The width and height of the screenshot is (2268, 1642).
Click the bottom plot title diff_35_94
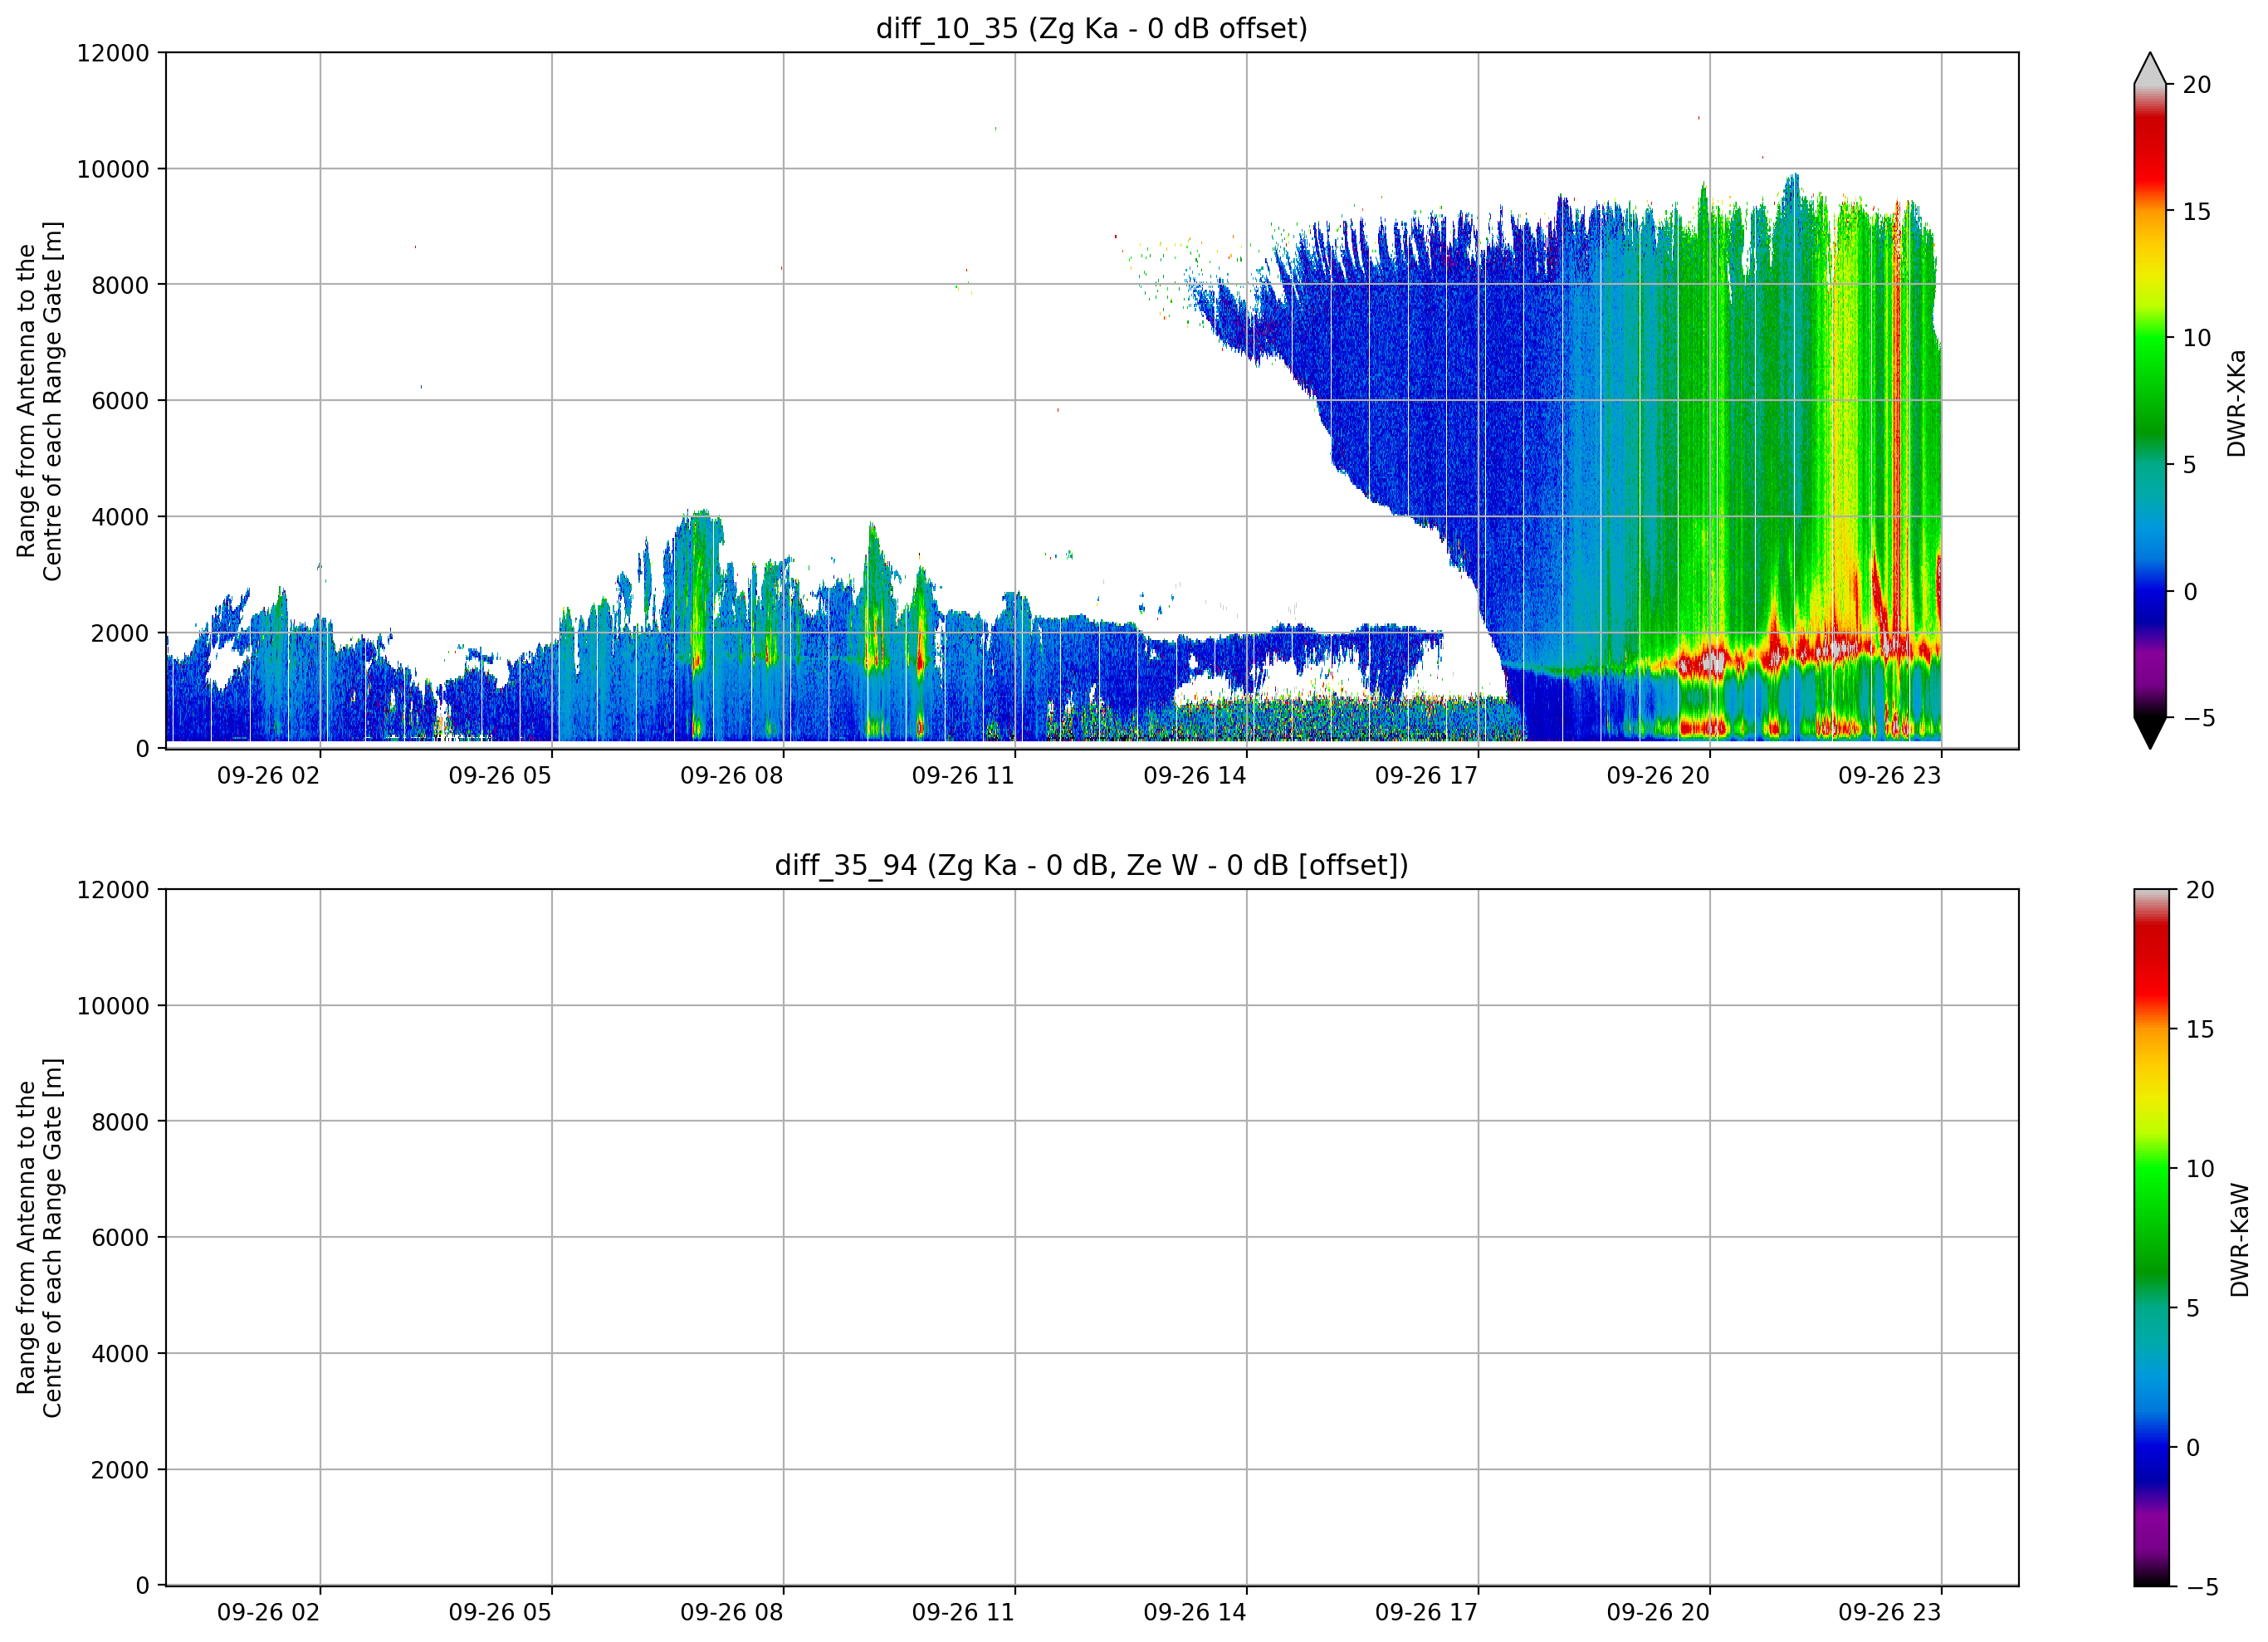point(1091,865)
